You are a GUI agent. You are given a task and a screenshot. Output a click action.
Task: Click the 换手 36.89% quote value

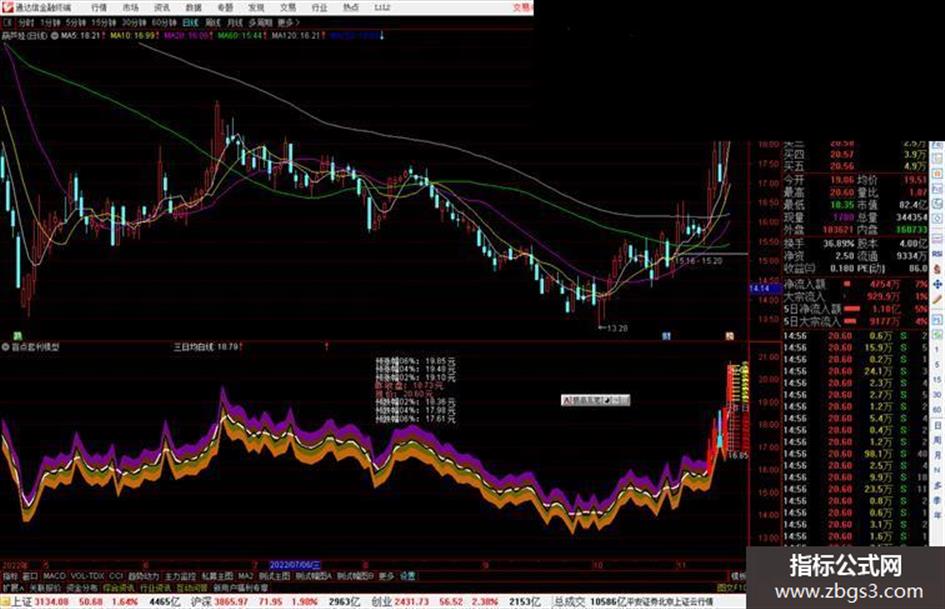tap(838, 243)
